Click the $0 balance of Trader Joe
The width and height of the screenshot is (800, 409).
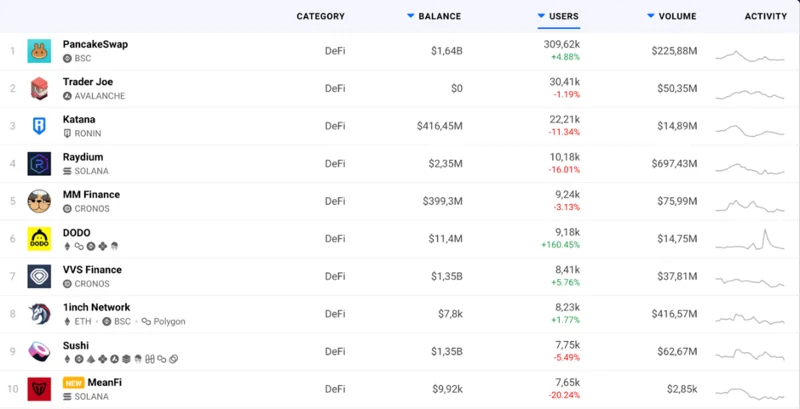(457, 89)
